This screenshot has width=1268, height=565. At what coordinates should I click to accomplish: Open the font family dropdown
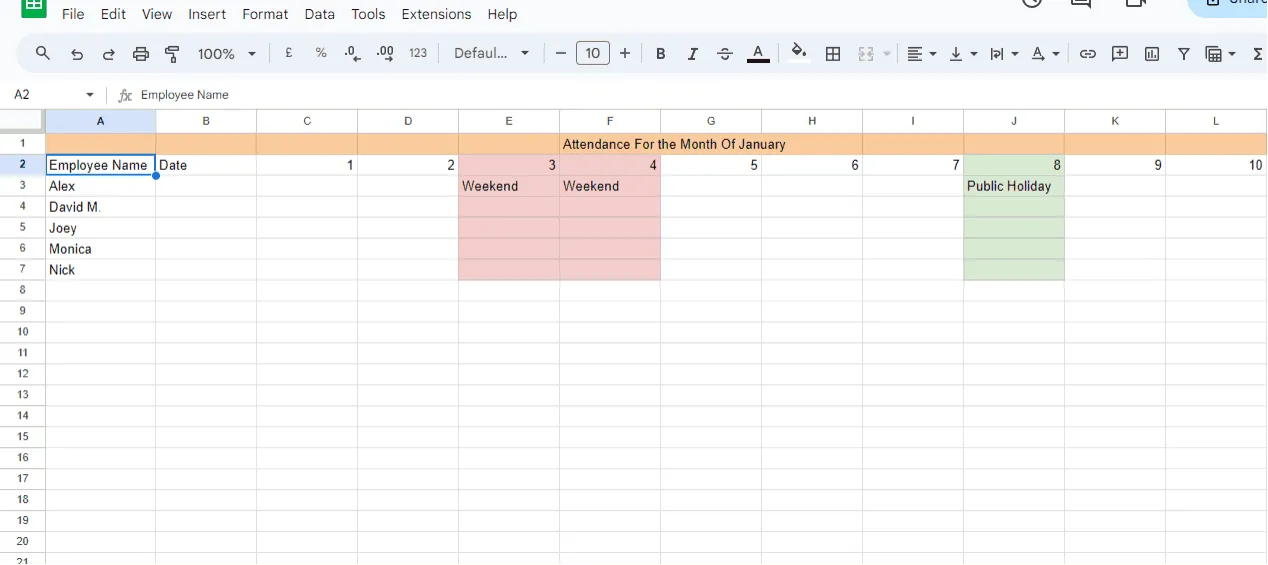[491, 54]
